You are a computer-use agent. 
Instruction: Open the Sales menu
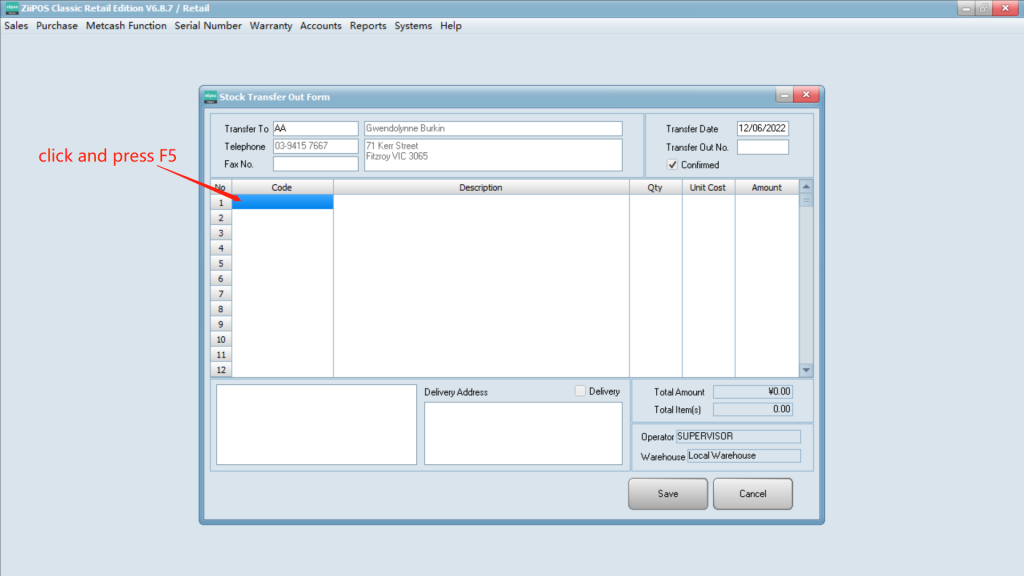point(16,26)
